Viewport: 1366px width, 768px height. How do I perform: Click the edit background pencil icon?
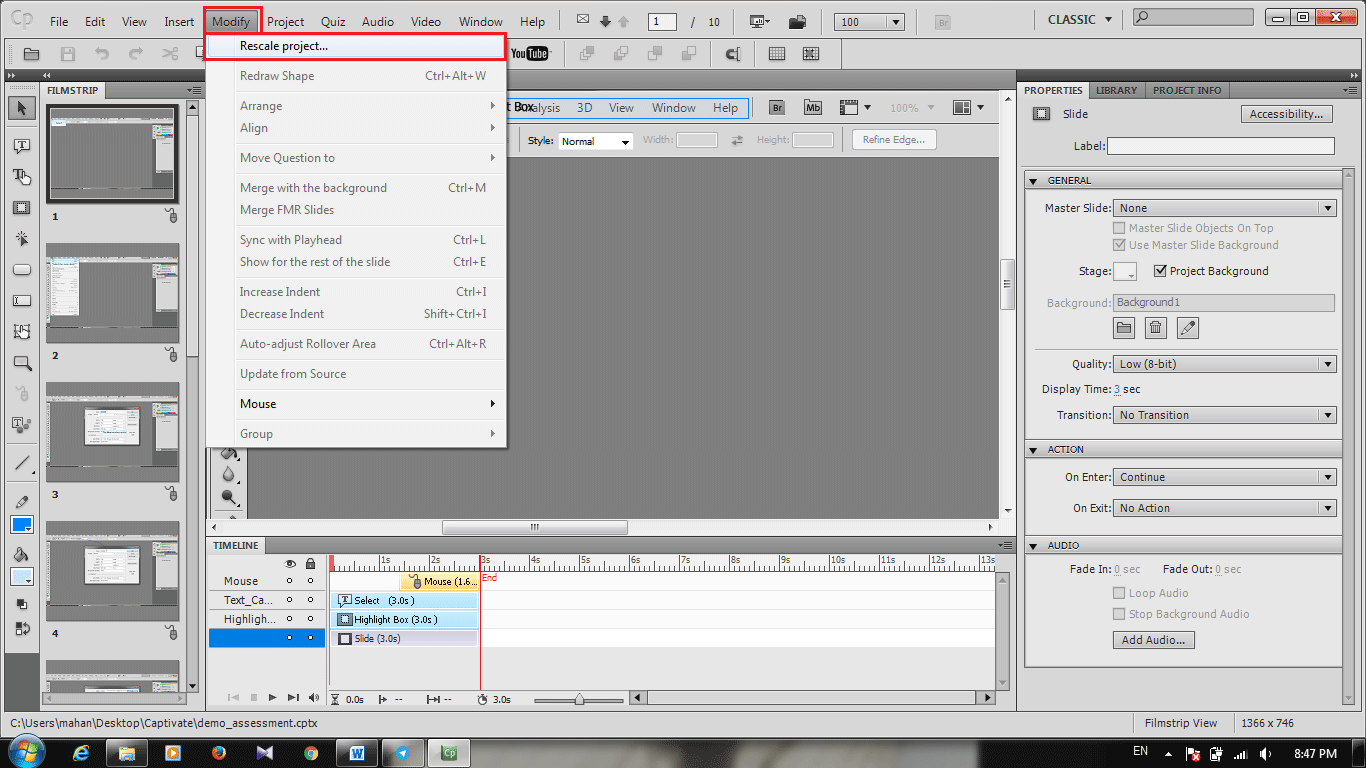[x=1187, y=327]
